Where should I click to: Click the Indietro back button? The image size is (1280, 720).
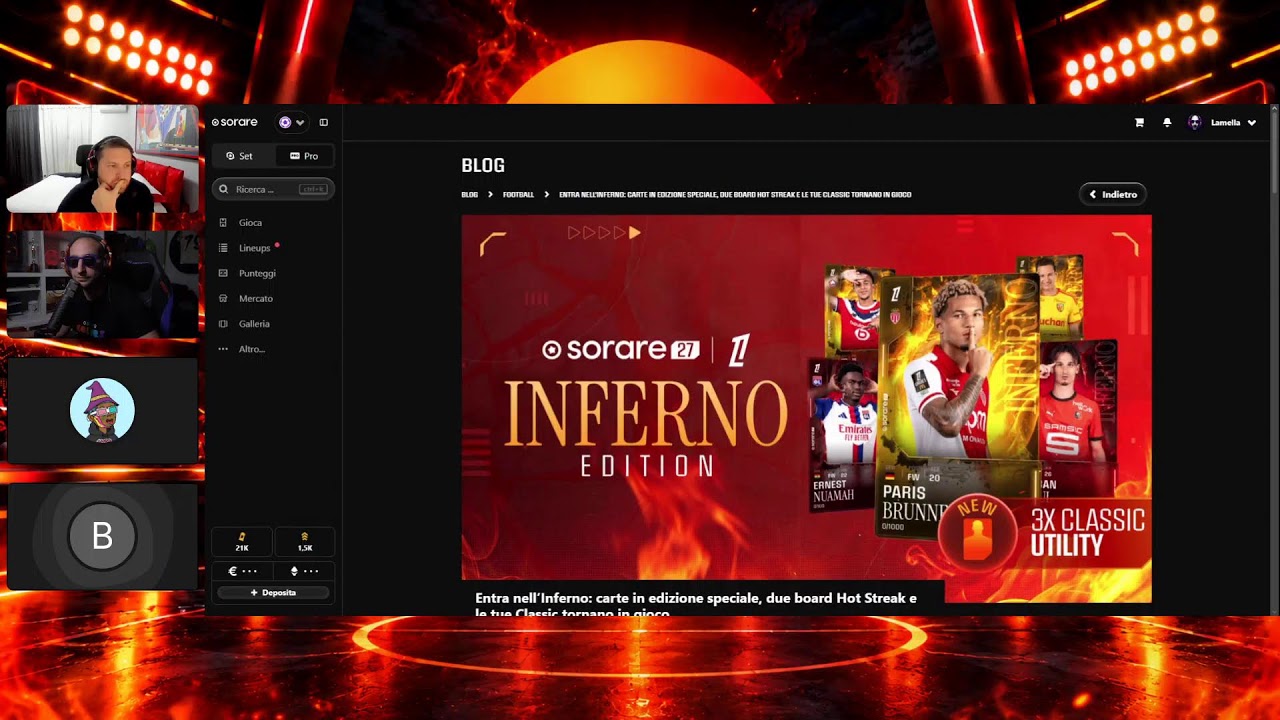[x=1112, y=194]
